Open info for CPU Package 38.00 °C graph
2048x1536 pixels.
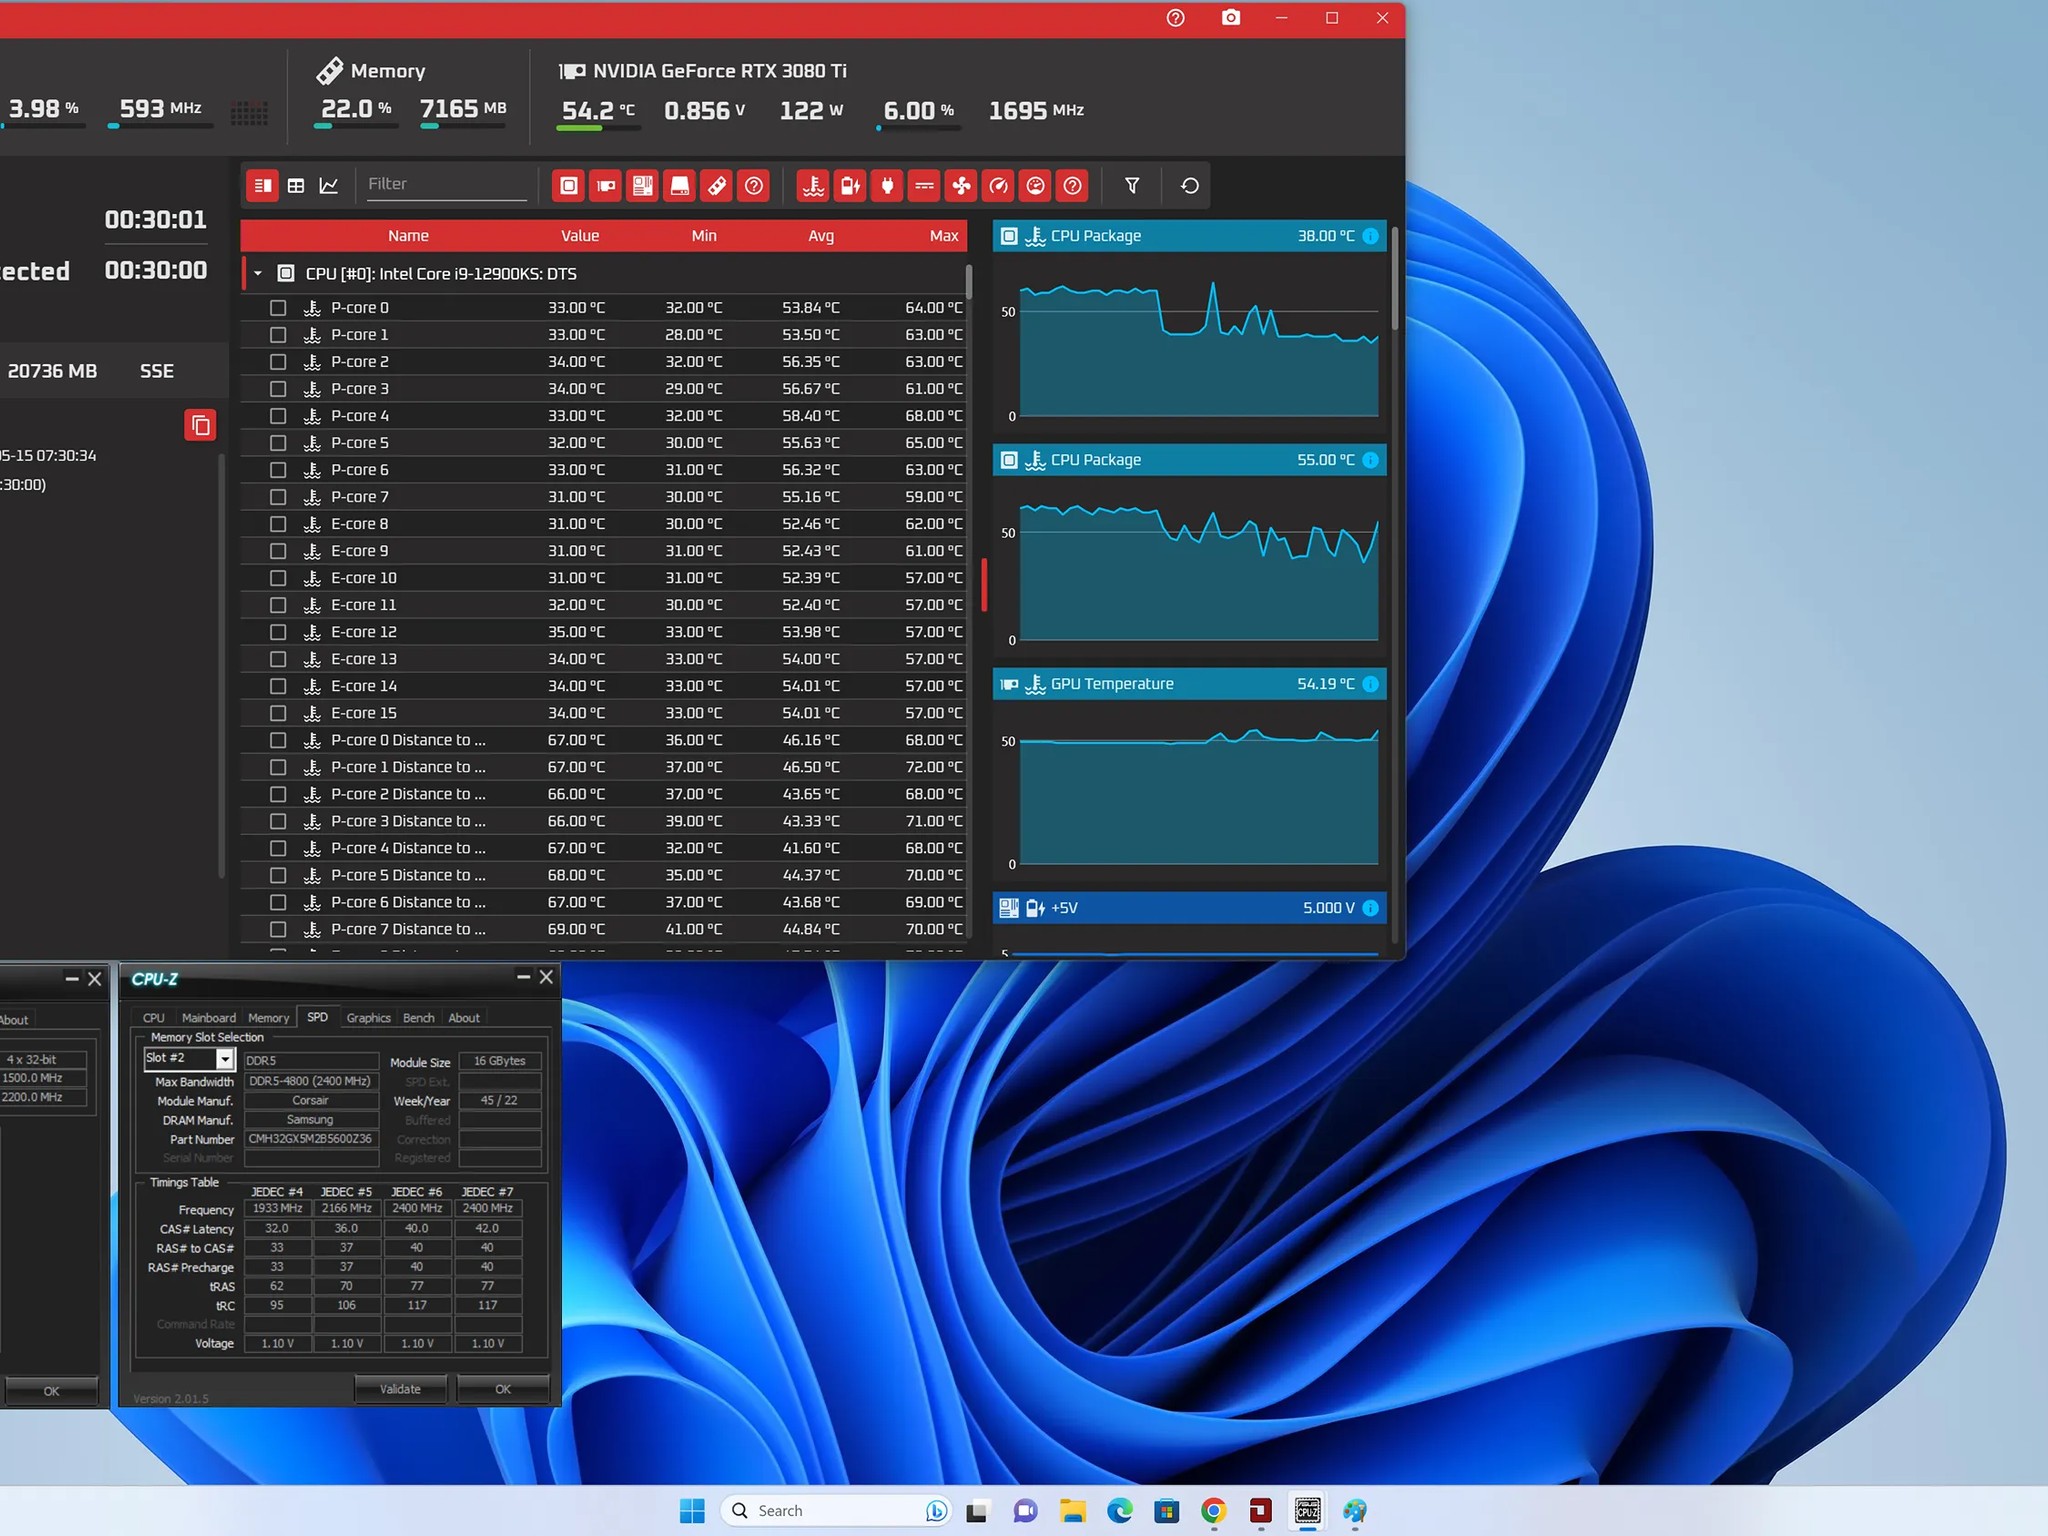[x=1371, y=236]
